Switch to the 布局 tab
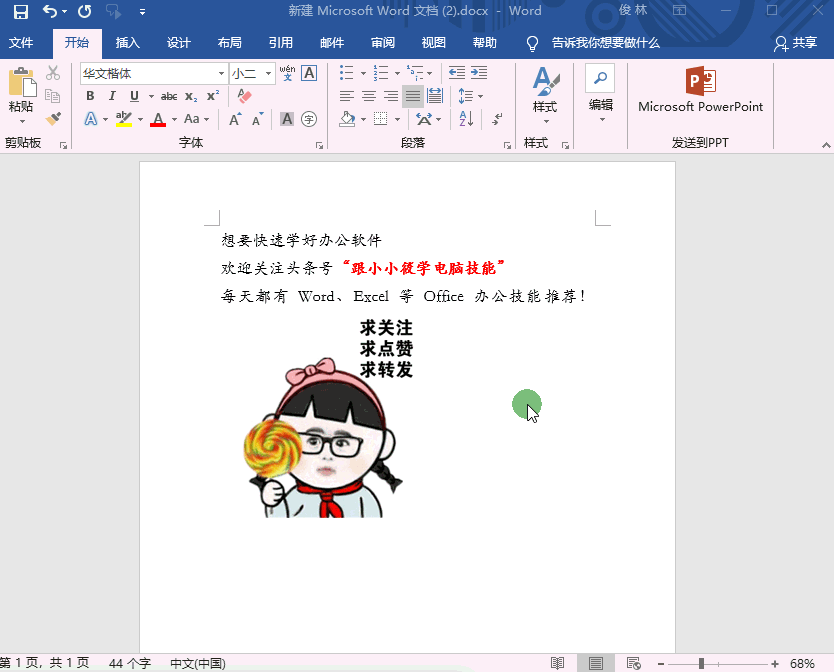The width and height of the screenshot is (834, 672). point(229,43)
